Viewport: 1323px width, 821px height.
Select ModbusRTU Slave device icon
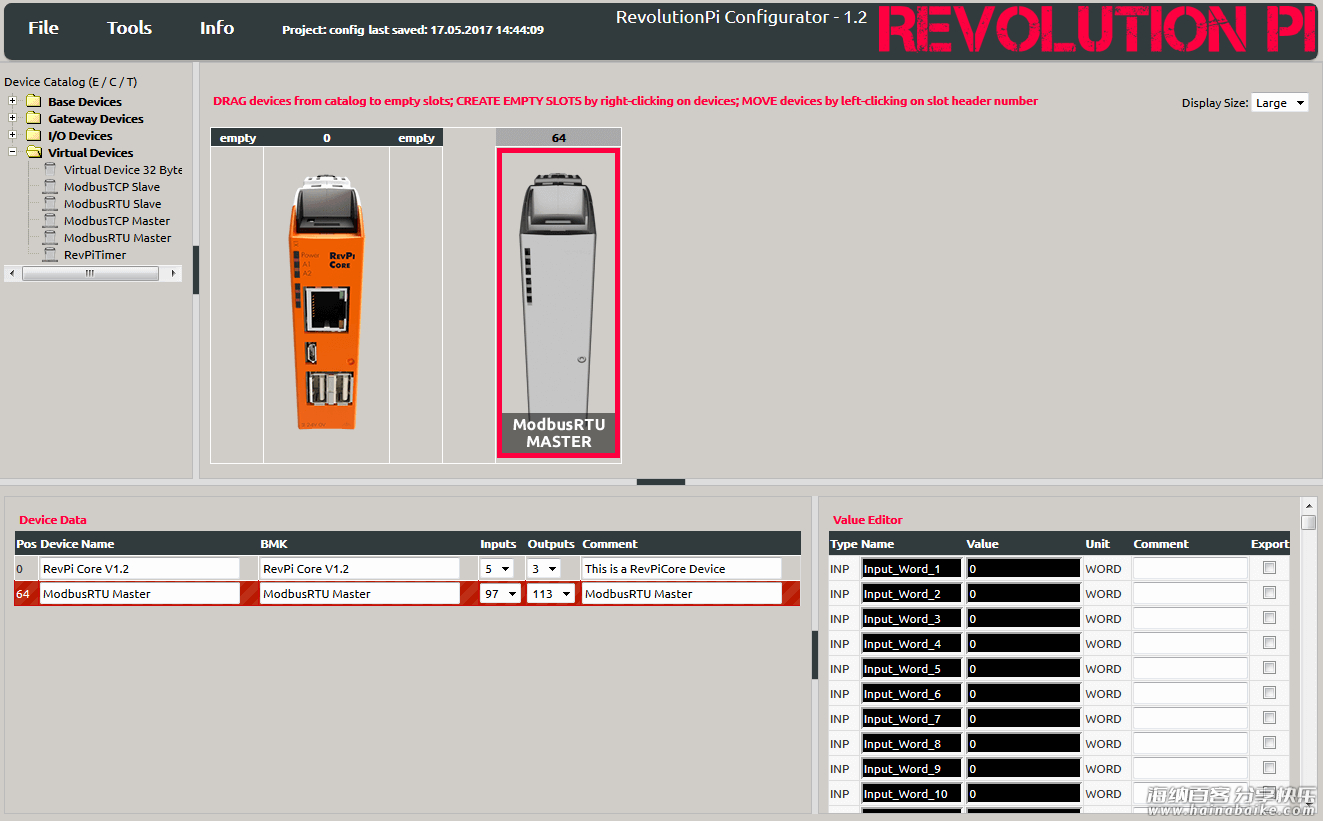(51, 204)
